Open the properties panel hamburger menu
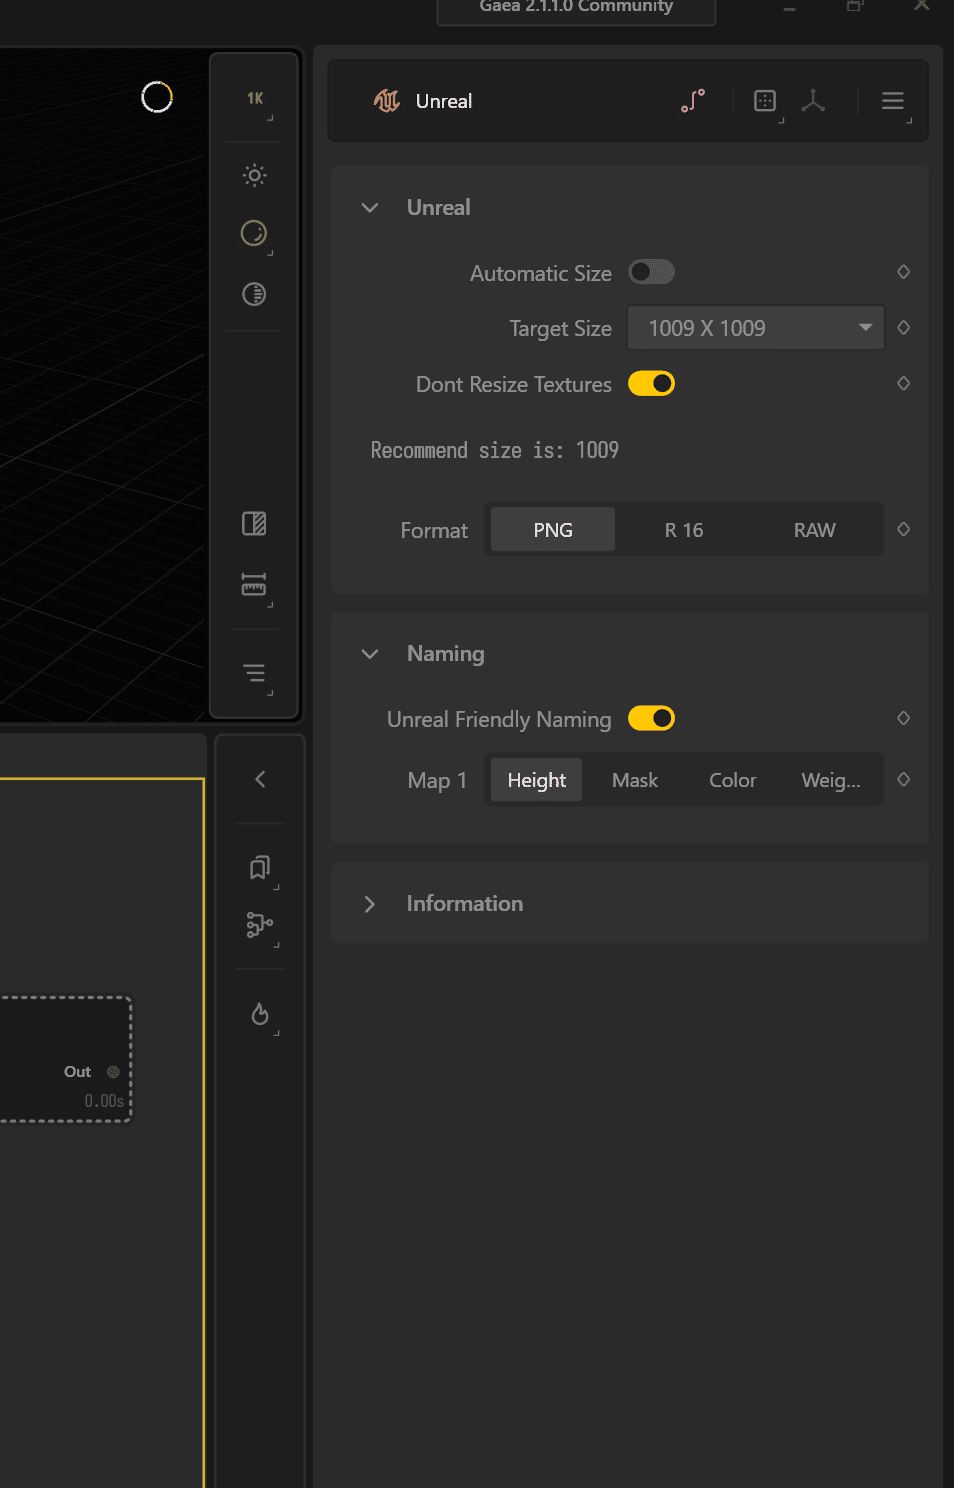954x1488 pixels. (893, 101)
